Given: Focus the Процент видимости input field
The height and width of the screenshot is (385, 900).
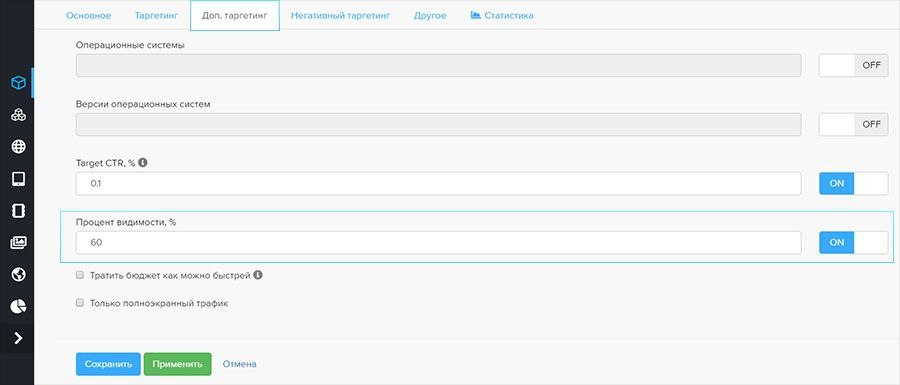Looking at the screenshot, I should pos(439,243).
